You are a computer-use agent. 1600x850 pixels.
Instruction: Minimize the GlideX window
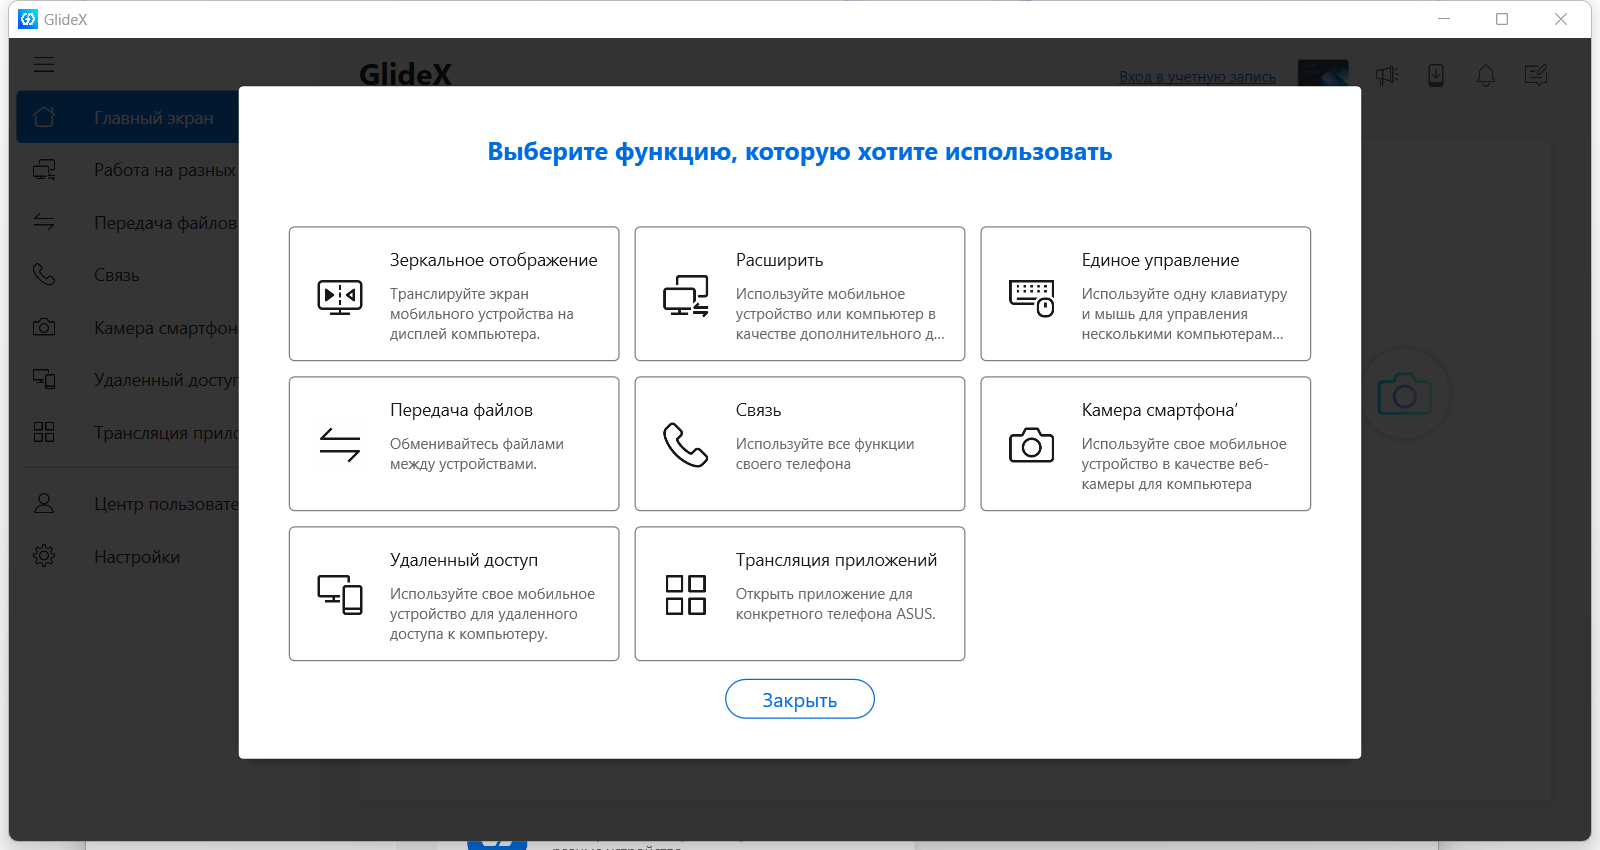click(1444, 19)
